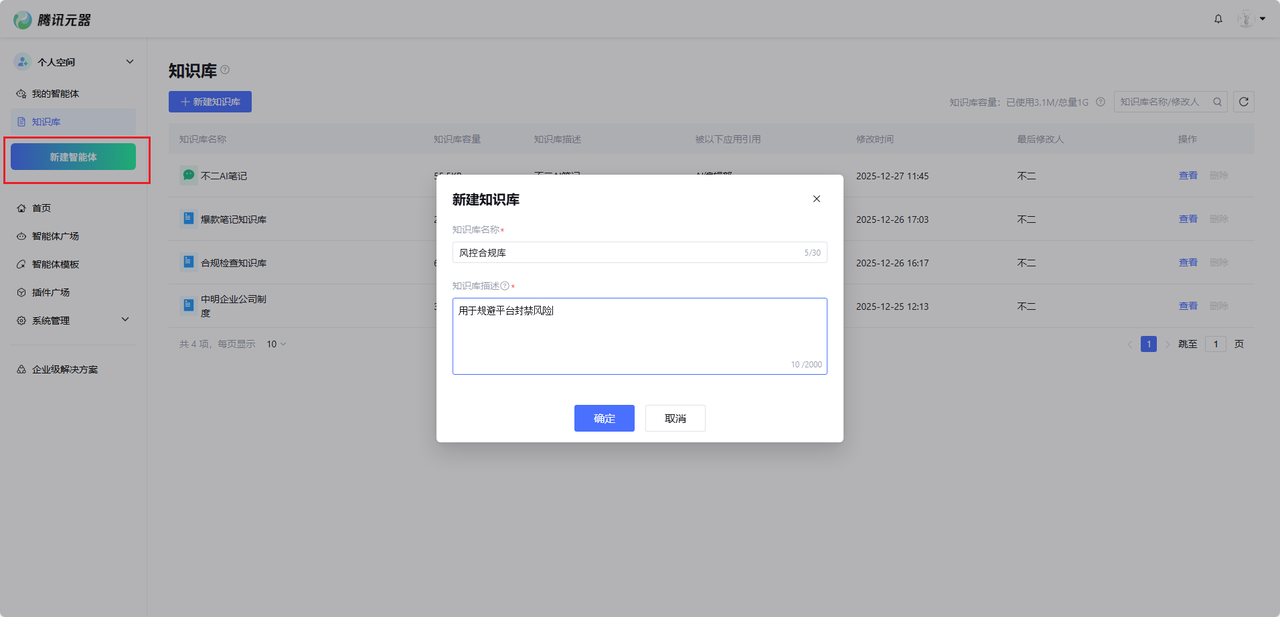The width and height of the screenshot is (1280, 617).
Task: Click 查看 for 不二AI笔记 row
Action: pos(1188,176)
